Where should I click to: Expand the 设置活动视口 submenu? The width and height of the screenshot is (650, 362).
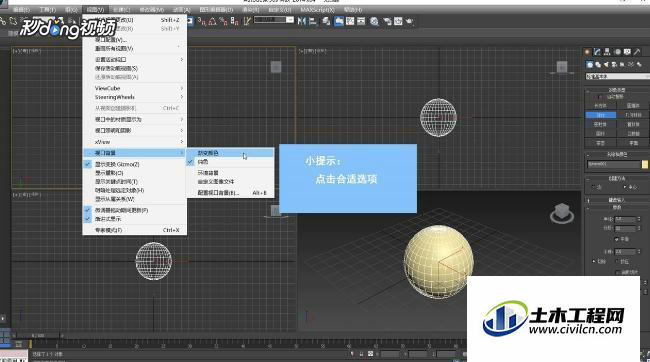coord(135,60)
